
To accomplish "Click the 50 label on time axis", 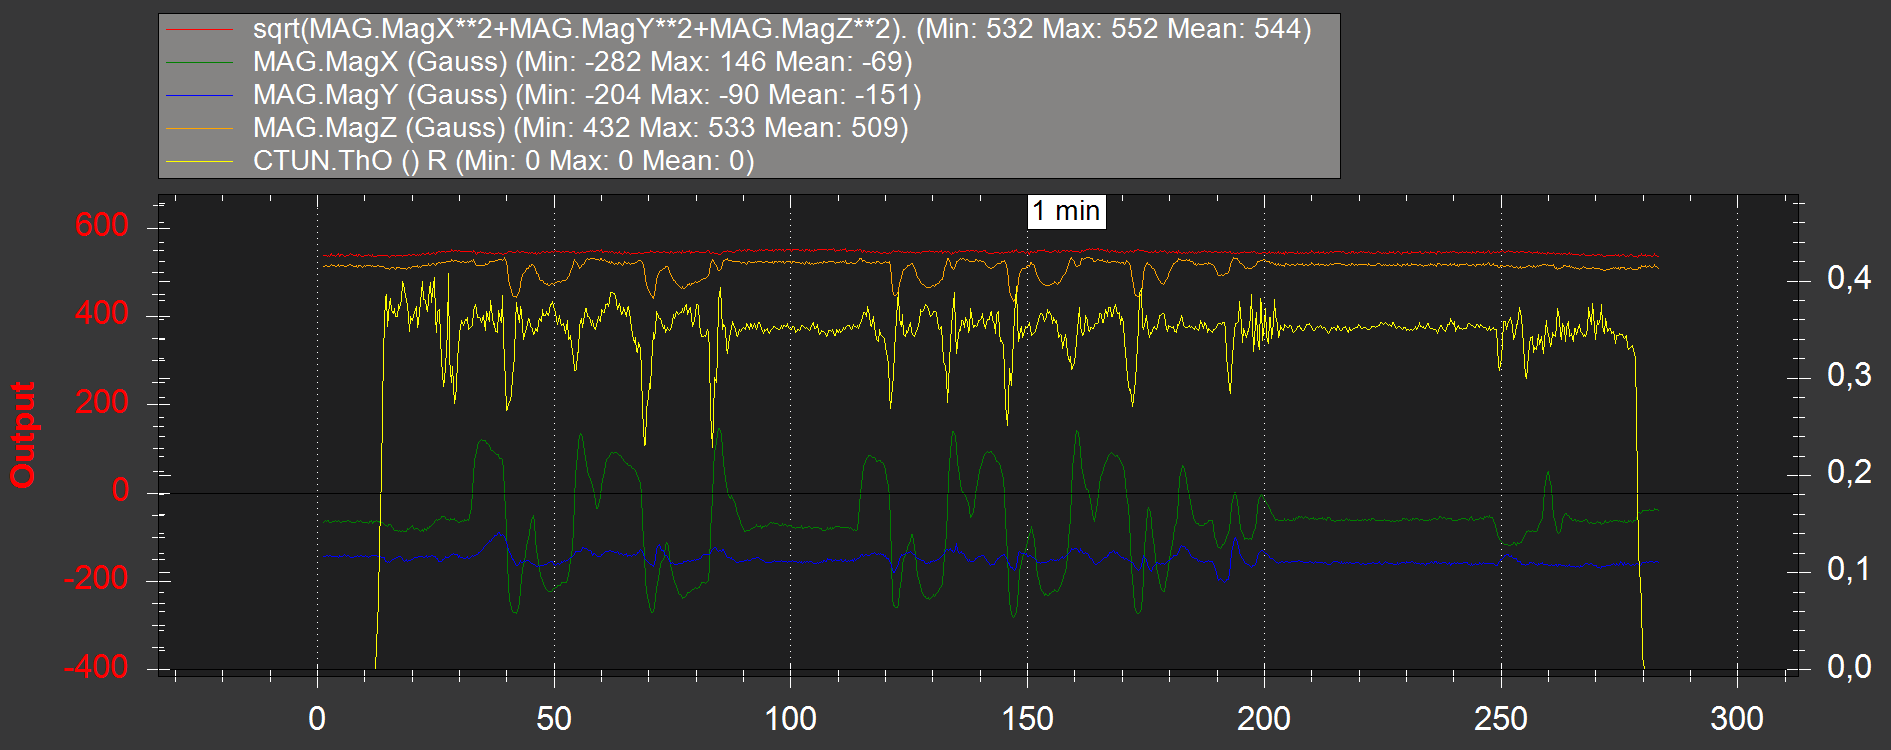I will (x=554, y=718).
